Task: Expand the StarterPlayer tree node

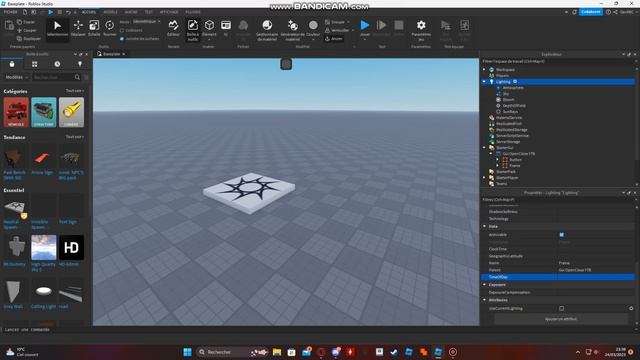Action: tap(484, 178)
